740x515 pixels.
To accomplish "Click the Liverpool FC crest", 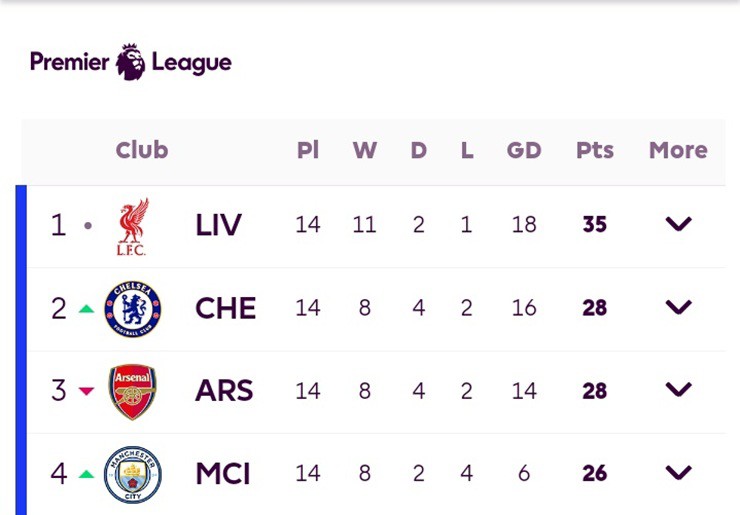I will click(x=132, y=226).
